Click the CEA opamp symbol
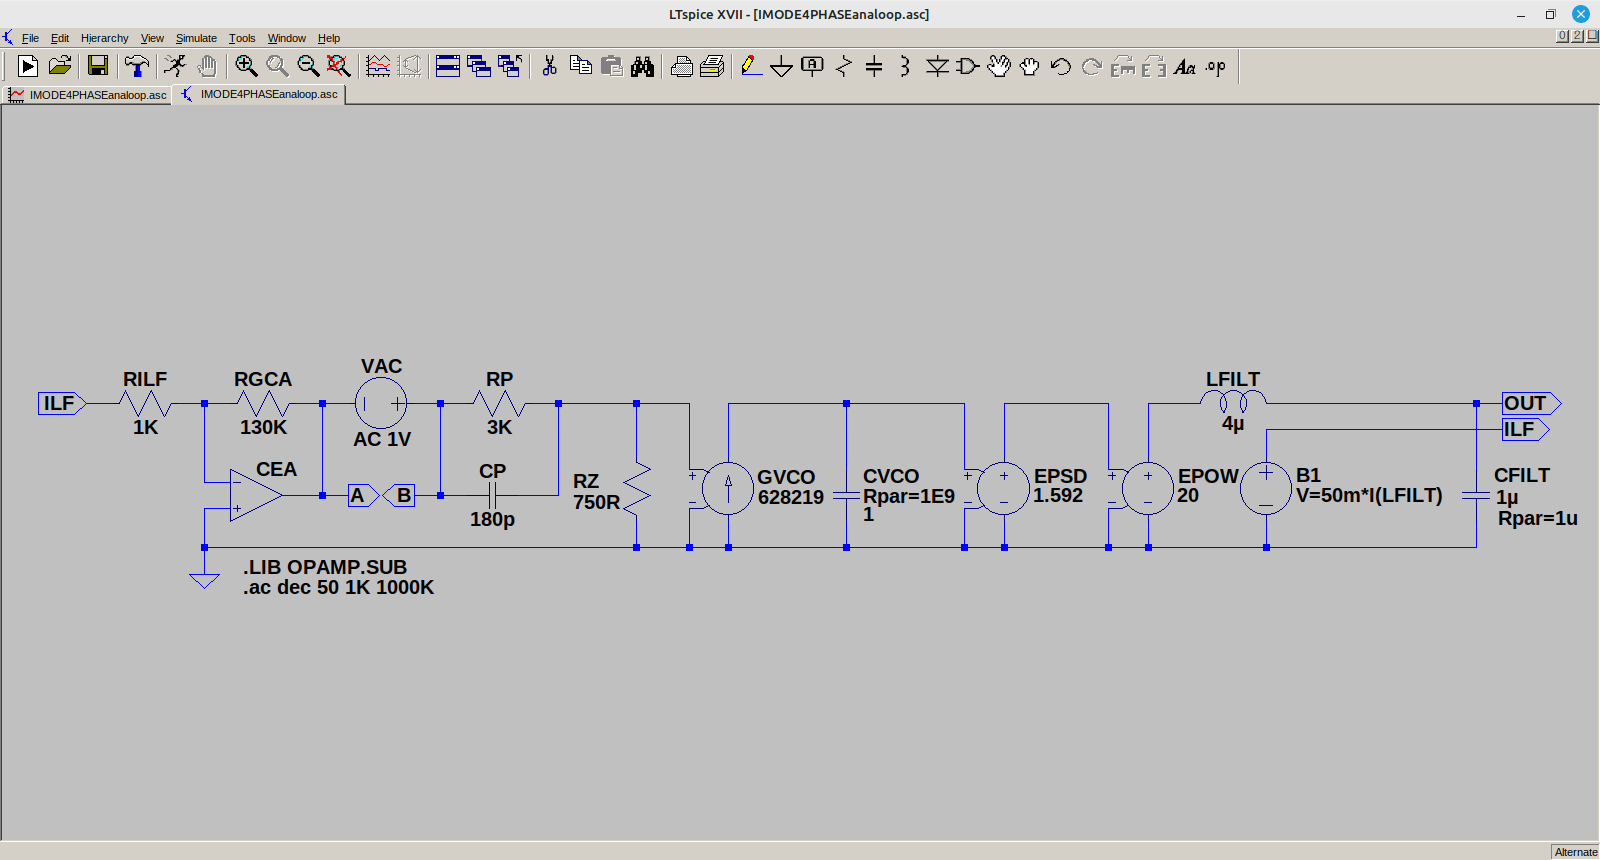 (x=255, y=495)
